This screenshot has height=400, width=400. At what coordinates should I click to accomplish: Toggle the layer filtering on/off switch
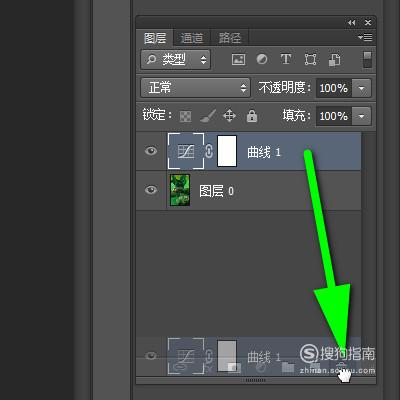click(367, 60)
